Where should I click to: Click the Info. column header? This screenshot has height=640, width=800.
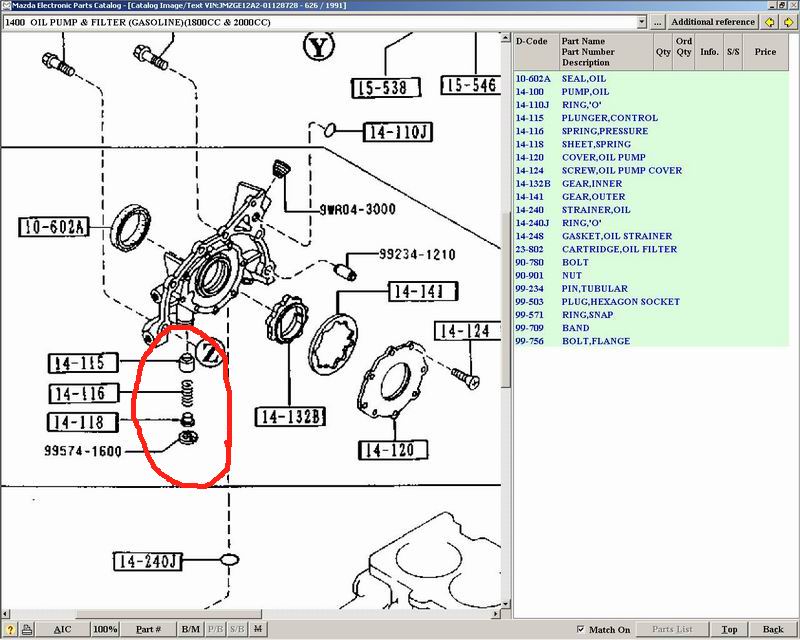pos(709,52)
